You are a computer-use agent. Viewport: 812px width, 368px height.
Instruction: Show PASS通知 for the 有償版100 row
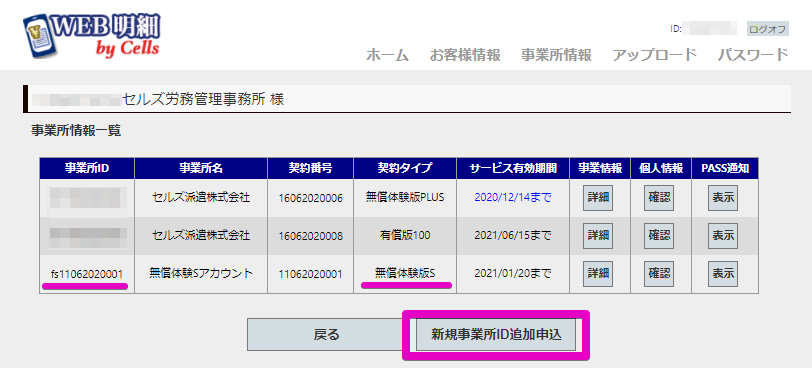tap(723, 235)
